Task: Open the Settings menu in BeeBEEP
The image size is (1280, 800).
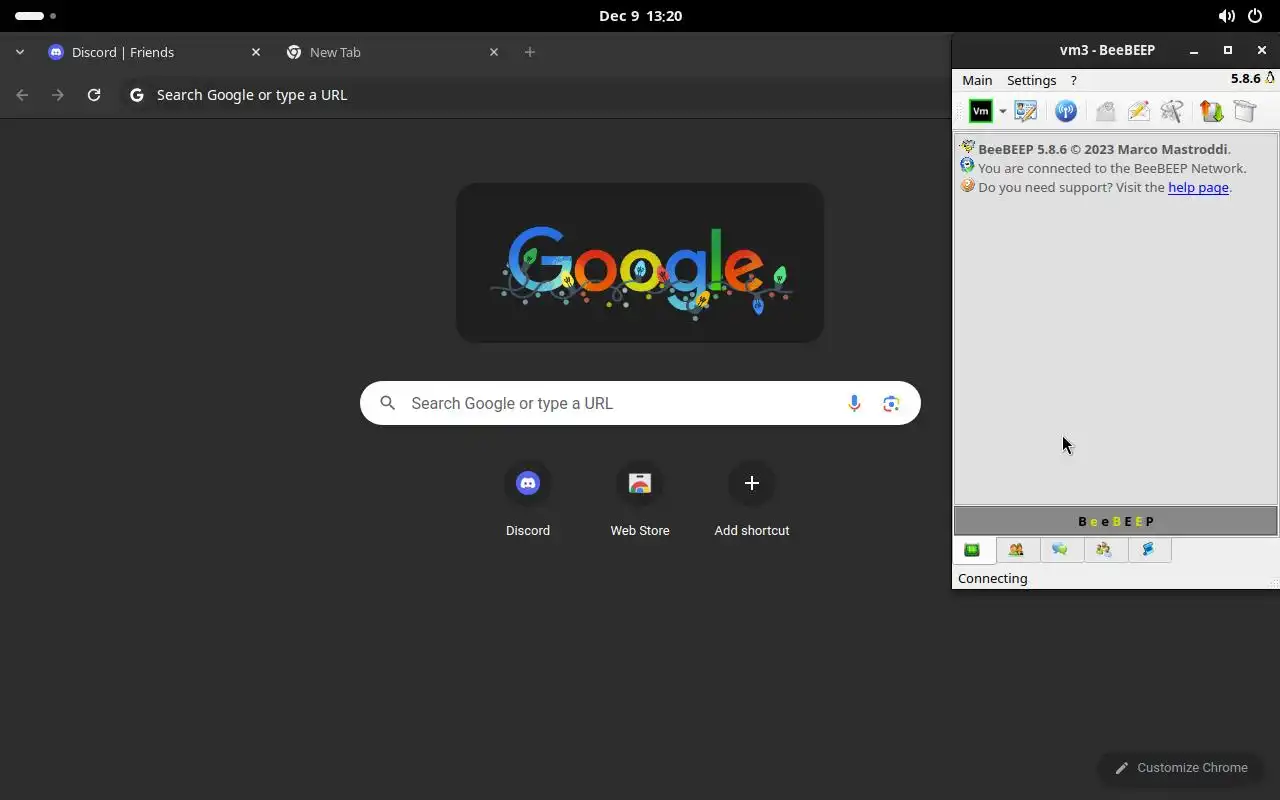Action: tap(1031, 80)
